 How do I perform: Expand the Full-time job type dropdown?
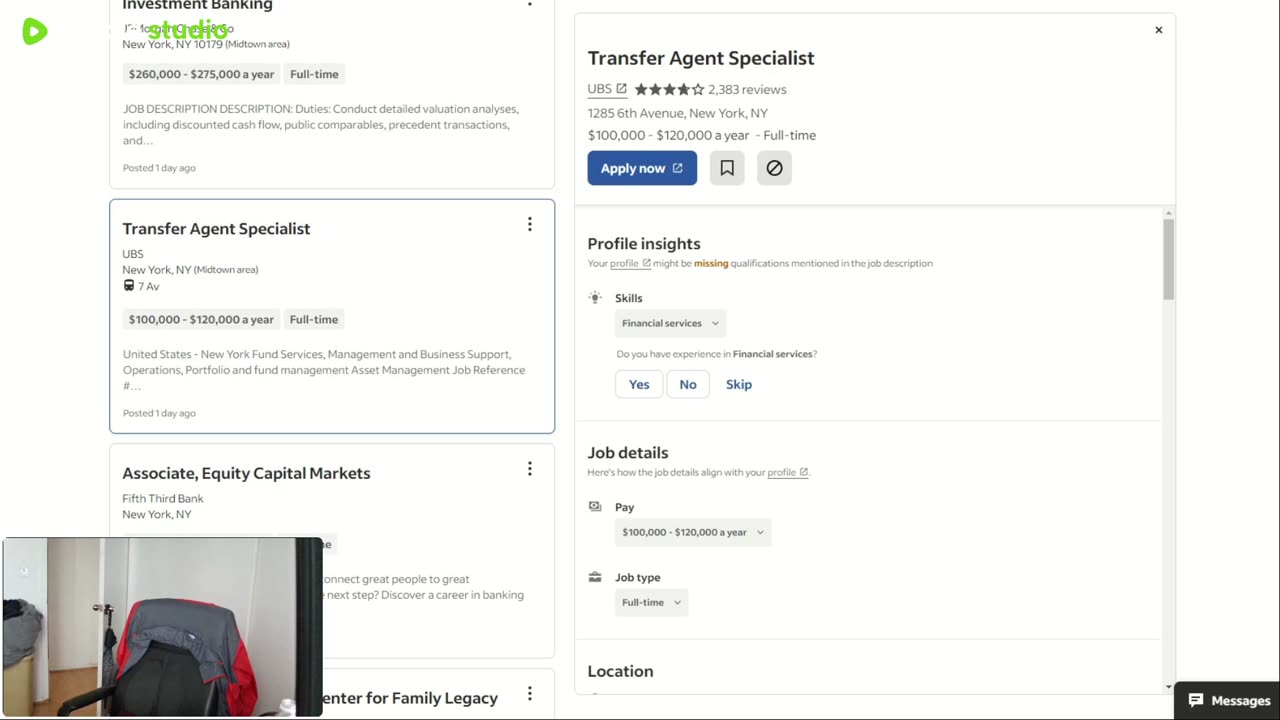[651, 602]
